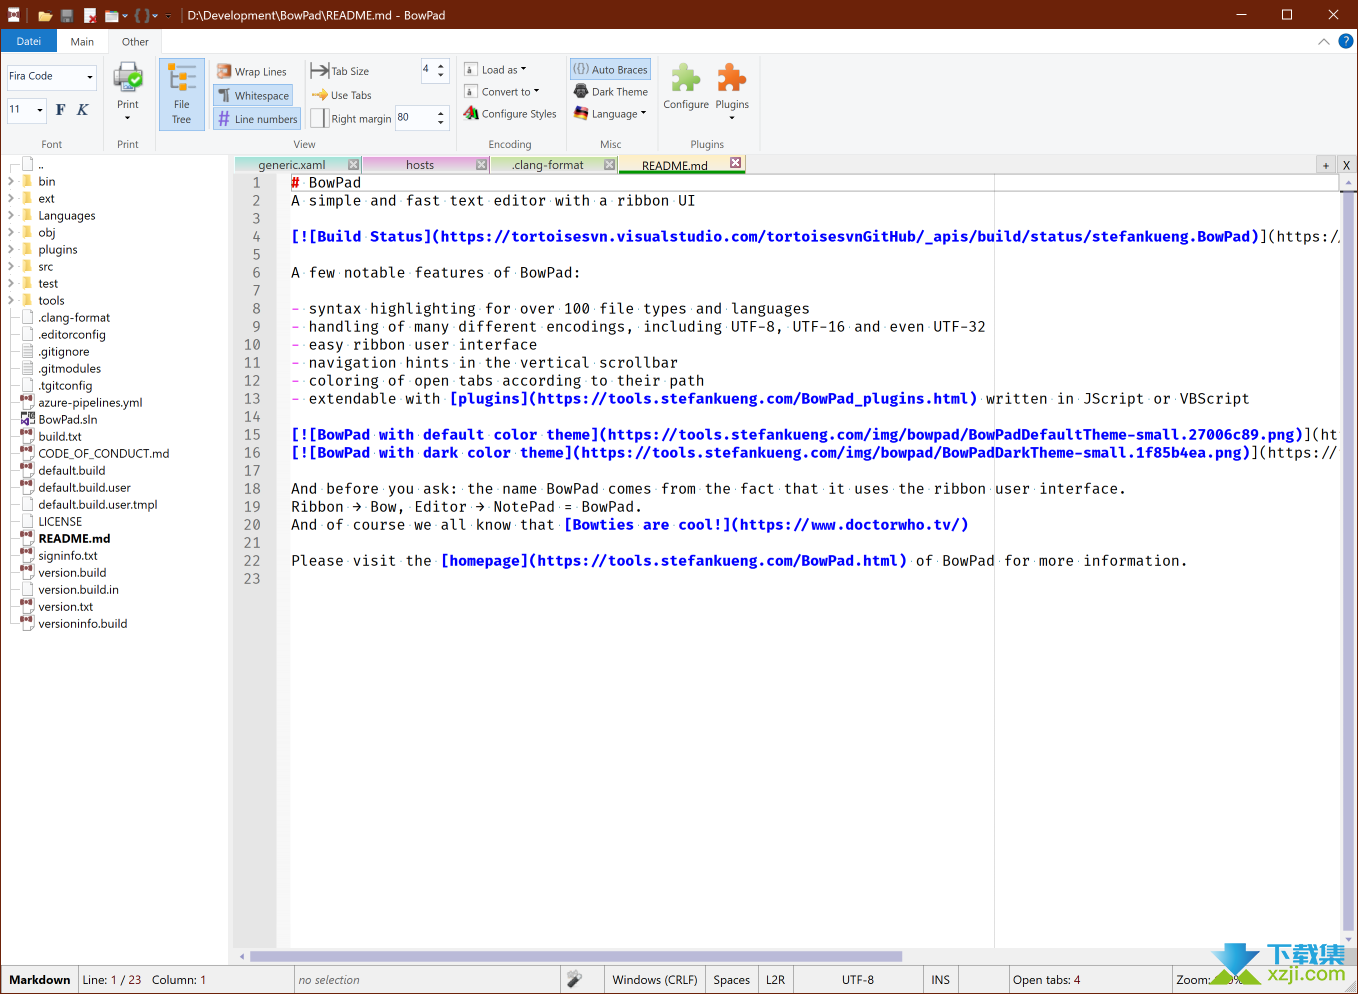Expand the tools folder
This screenshot has height=994, width=1358.
pos(11,301)
